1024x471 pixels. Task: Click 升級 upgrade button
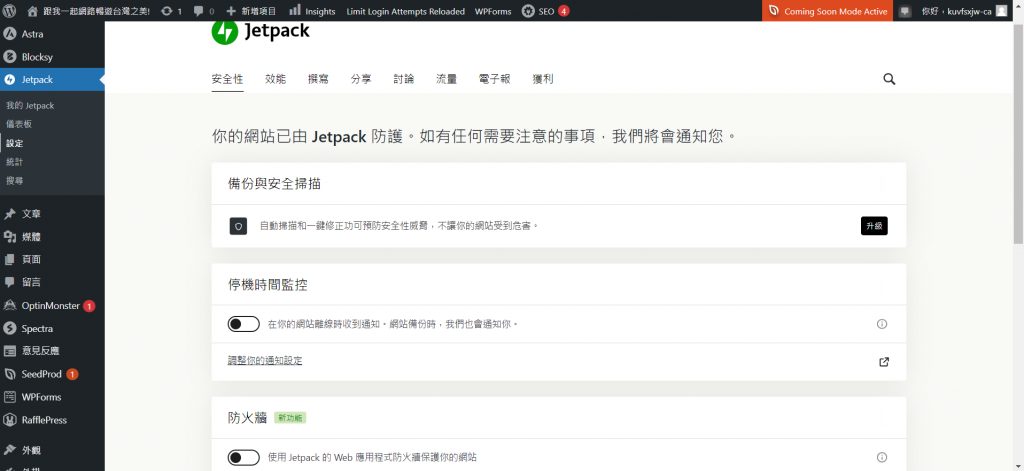click(x=874, y=226)
